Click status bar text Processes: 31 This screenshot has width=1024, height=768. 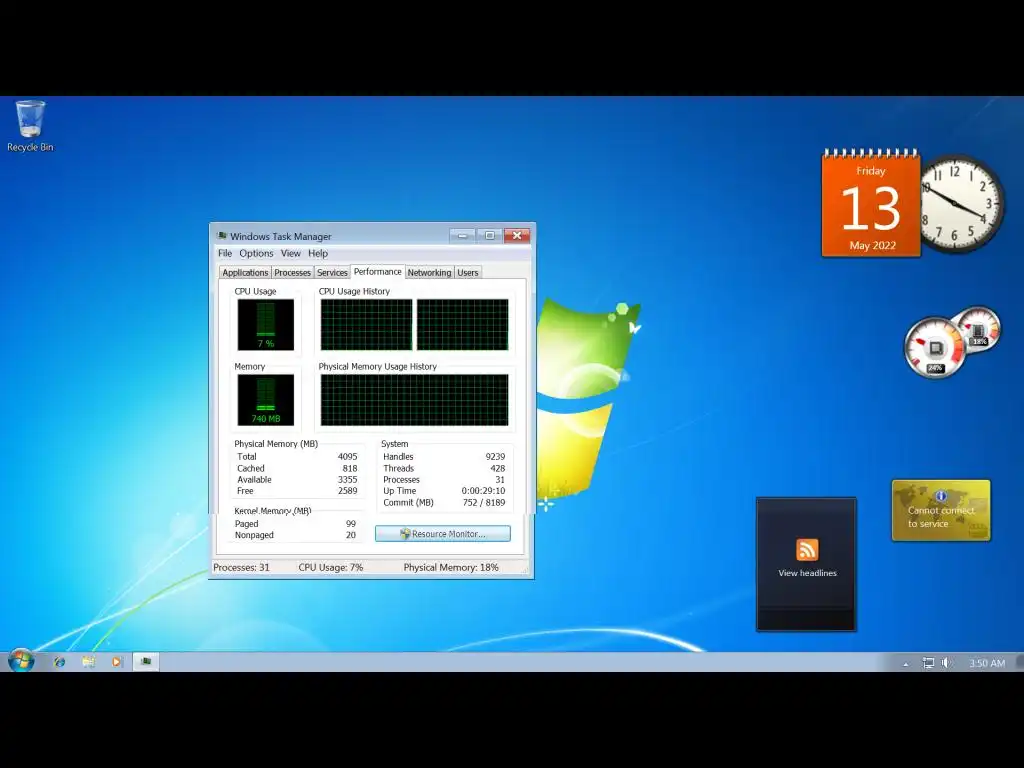(x=241, y=568)
